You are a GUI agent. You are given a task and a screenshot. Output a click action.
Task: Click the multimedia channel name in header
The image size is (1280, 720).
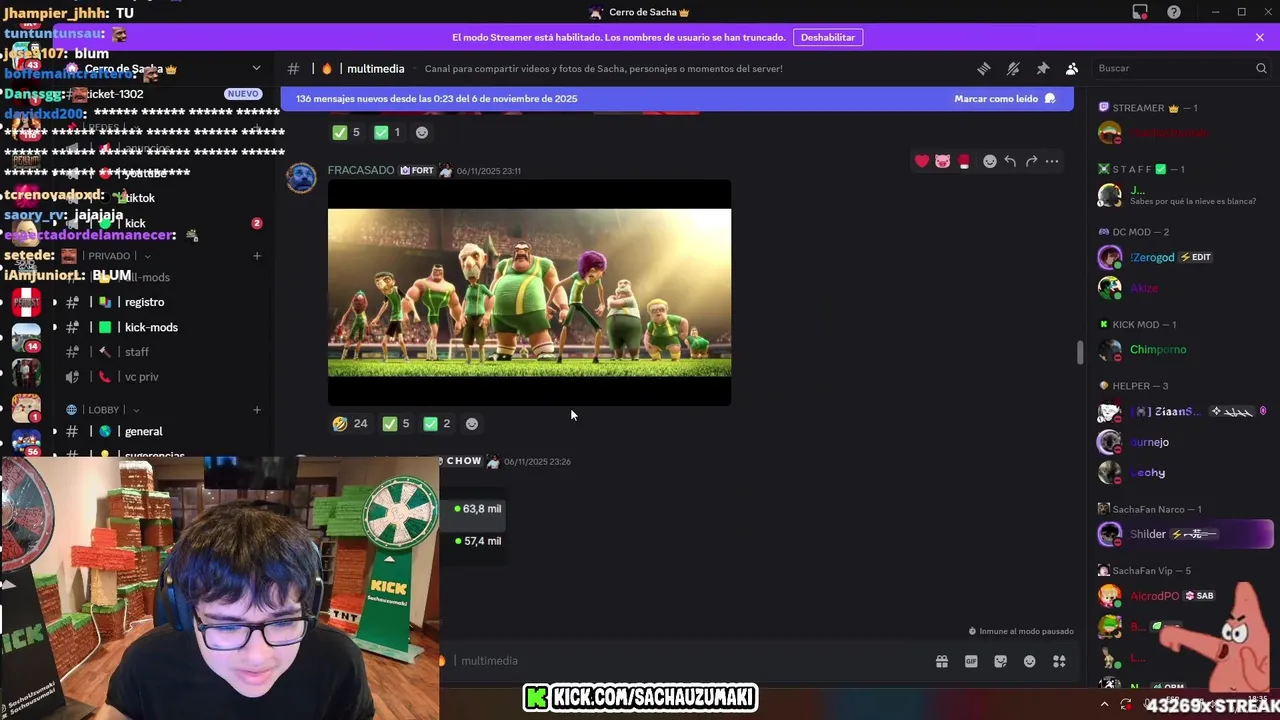click(x=376, y=68)
